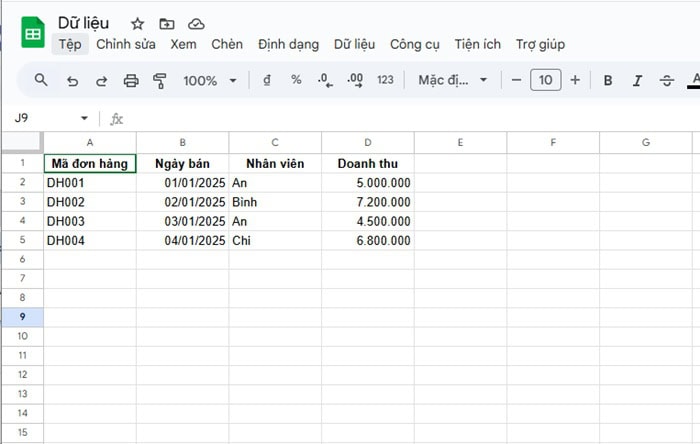Check the cloud save status icon
700x444 pixels.
point(196,23)
